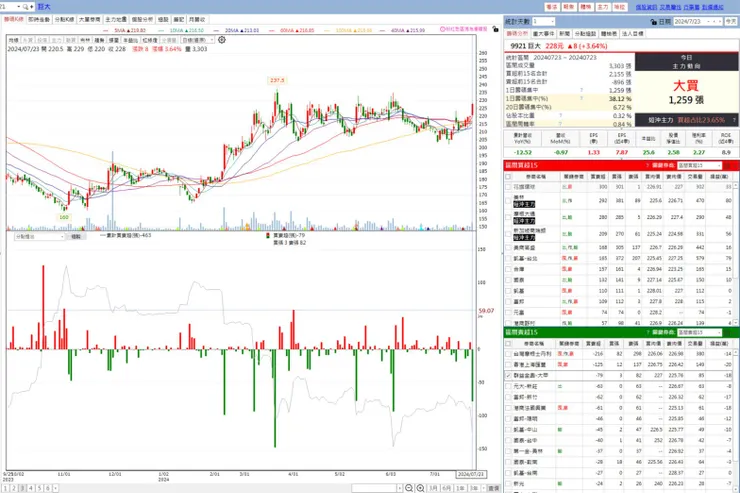Tick the checkbox for 花旗環球 row

(508, 187)
